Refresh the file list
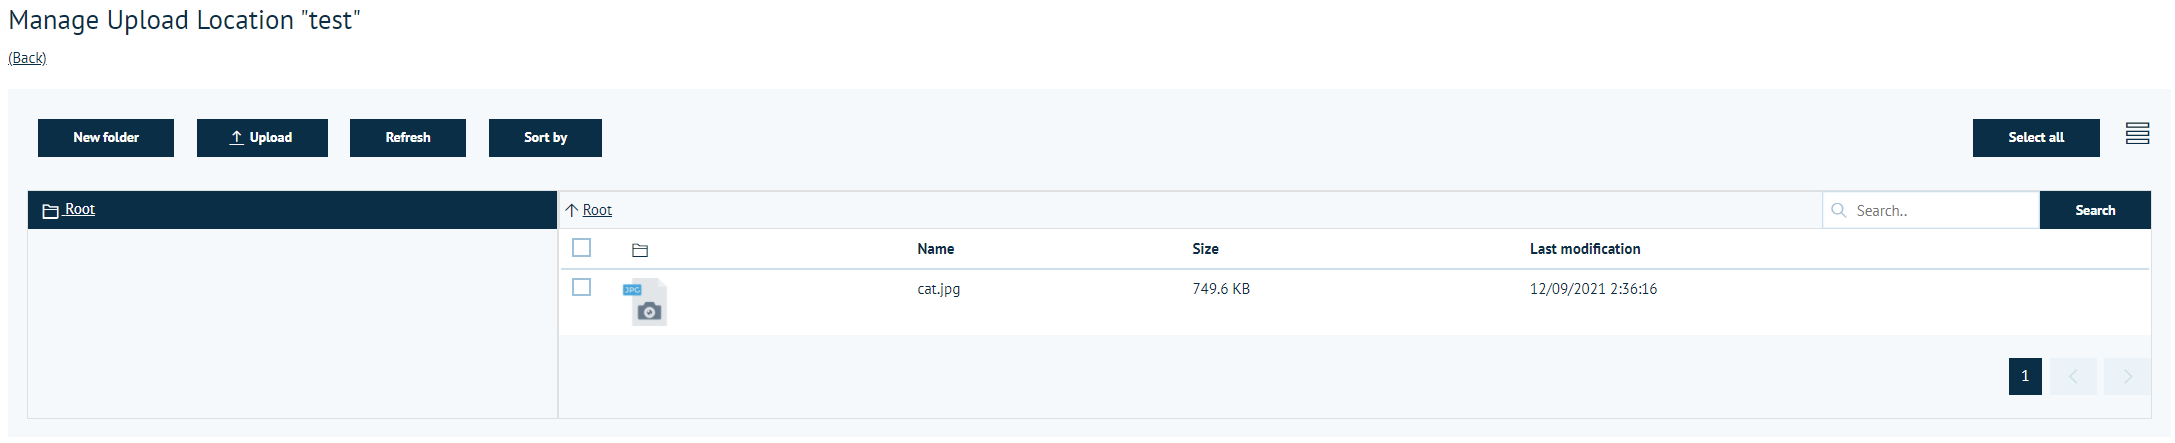 [x=408, y=138]
